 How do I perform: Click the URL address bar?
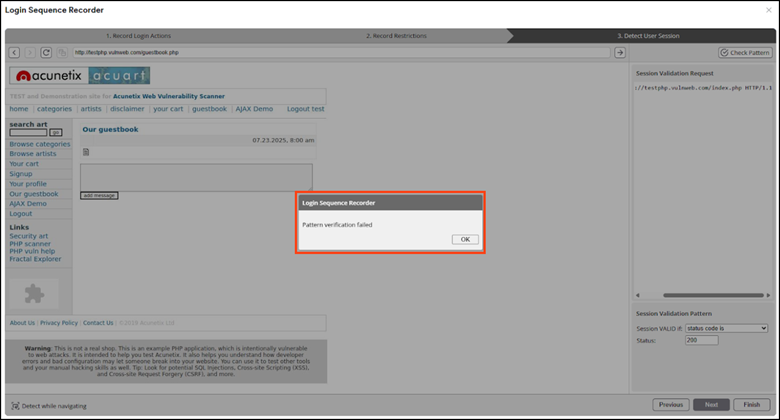[340, 53]
